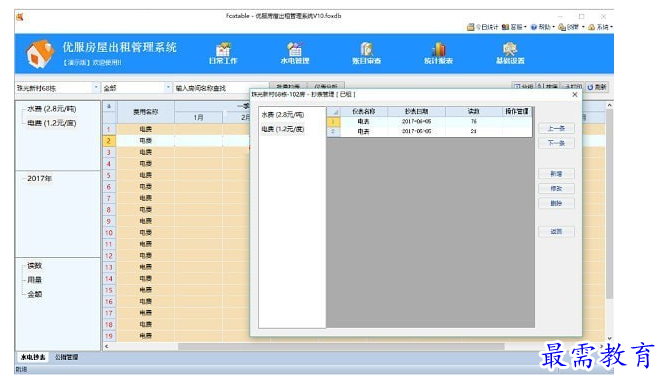Click the Foxtable app icon in title bar
663x387 pixels.
[x=19, y=17]
